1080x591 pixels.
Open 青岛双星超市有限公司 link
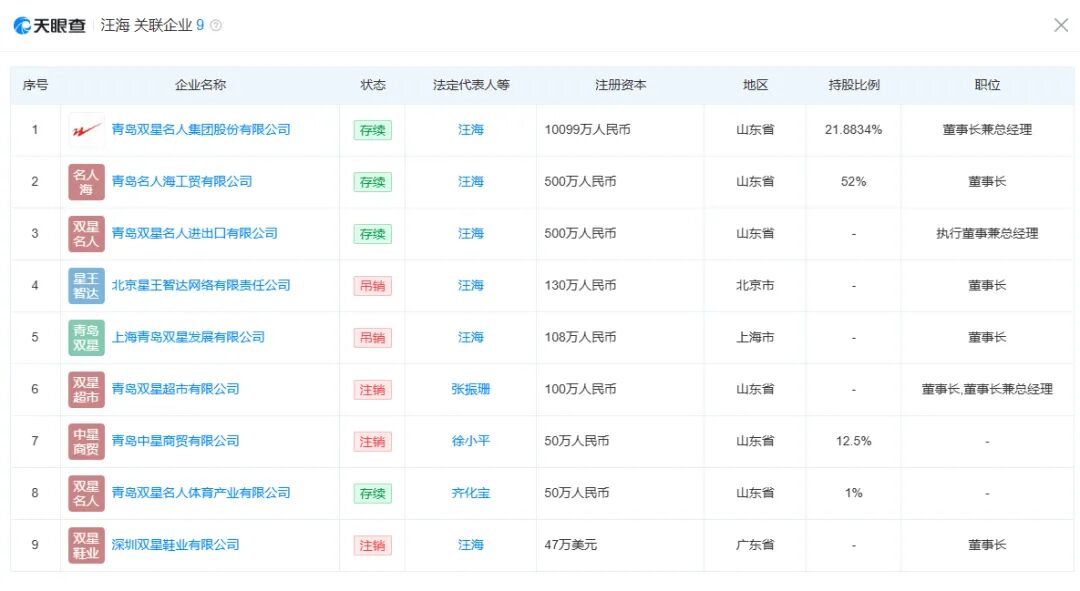176,389
